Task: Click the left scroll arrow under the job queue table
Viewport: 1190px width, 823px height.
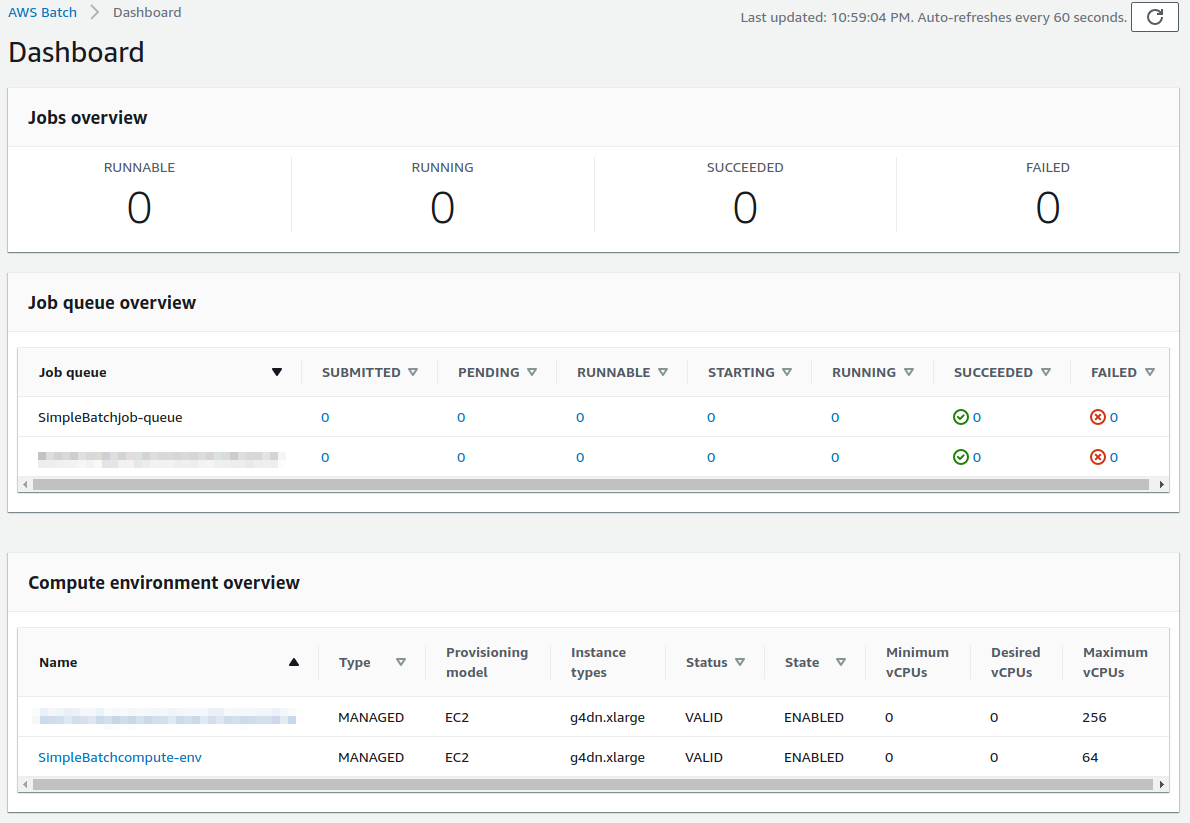Action: (x=23, y=483)
